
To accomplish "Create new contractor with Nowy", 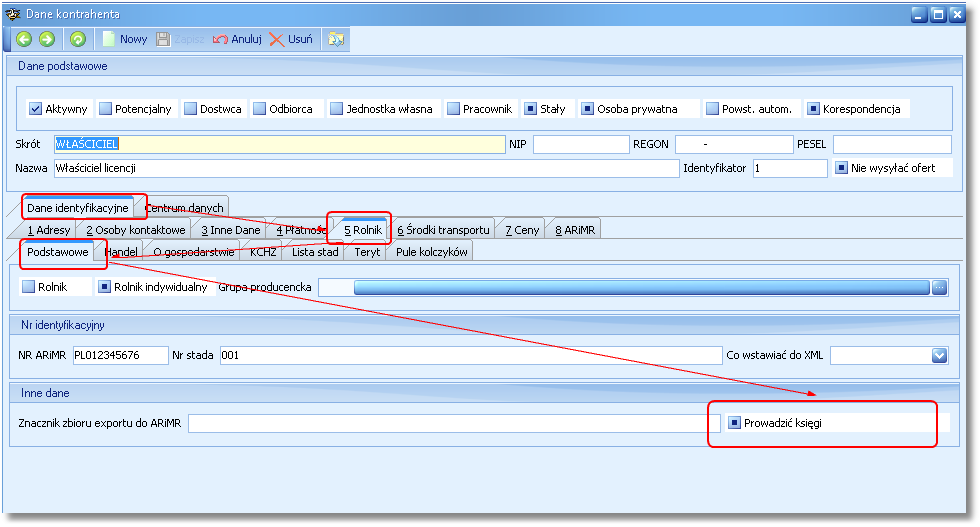I will click(x=125, y=39).
